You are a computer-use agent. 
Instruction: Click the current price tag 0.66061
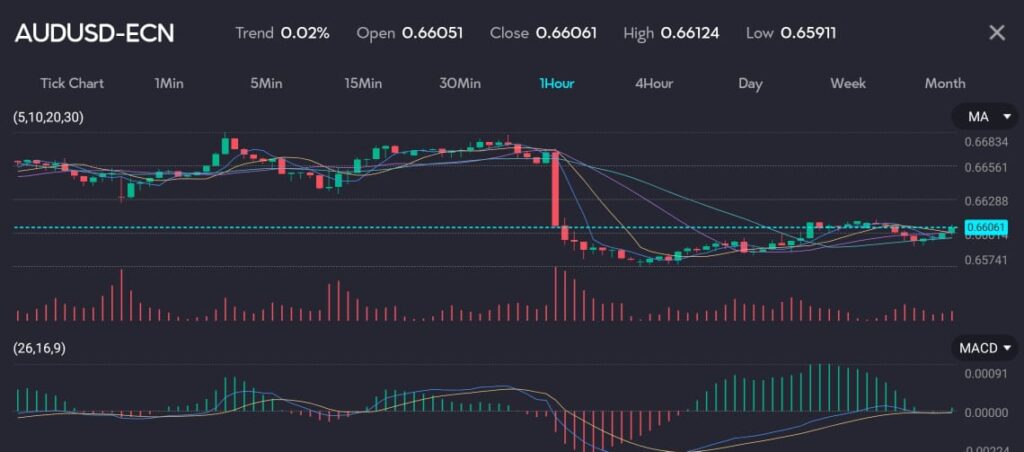[986, 227]
